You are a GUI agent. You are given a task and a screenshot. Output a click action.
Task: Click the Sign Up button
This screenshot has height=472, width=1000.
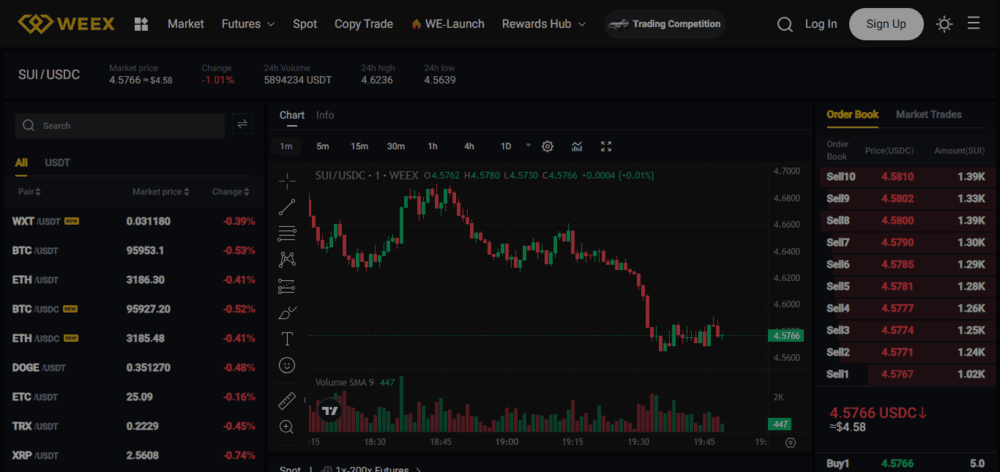click(x=886, y=24)
